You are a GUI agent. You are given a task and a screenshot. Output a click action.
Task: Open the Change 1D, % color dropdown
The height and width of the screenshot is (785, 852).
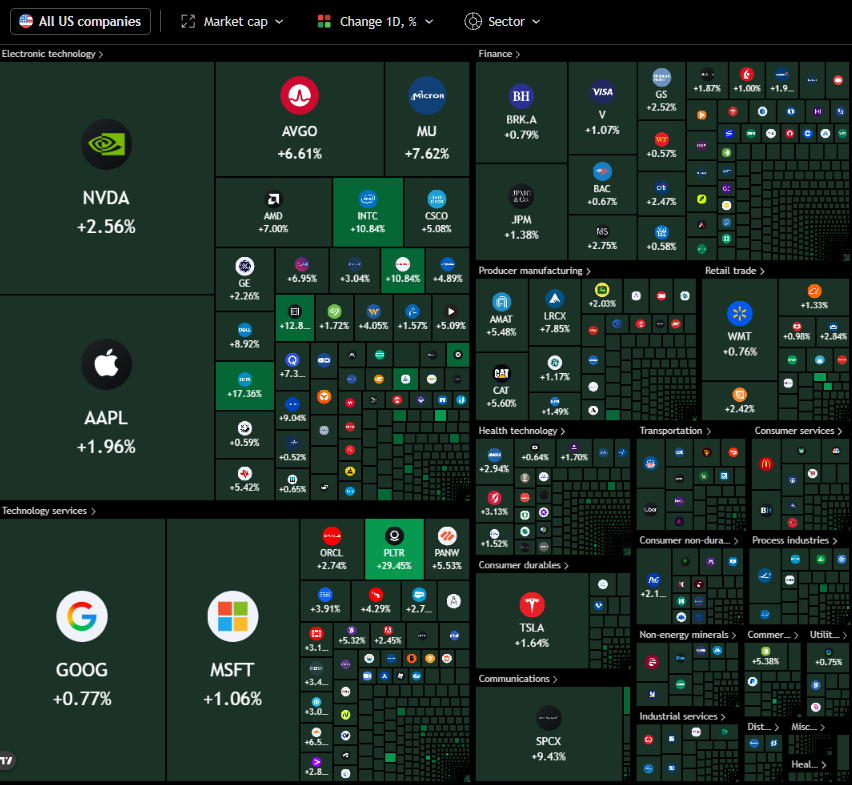coord(375,22)
